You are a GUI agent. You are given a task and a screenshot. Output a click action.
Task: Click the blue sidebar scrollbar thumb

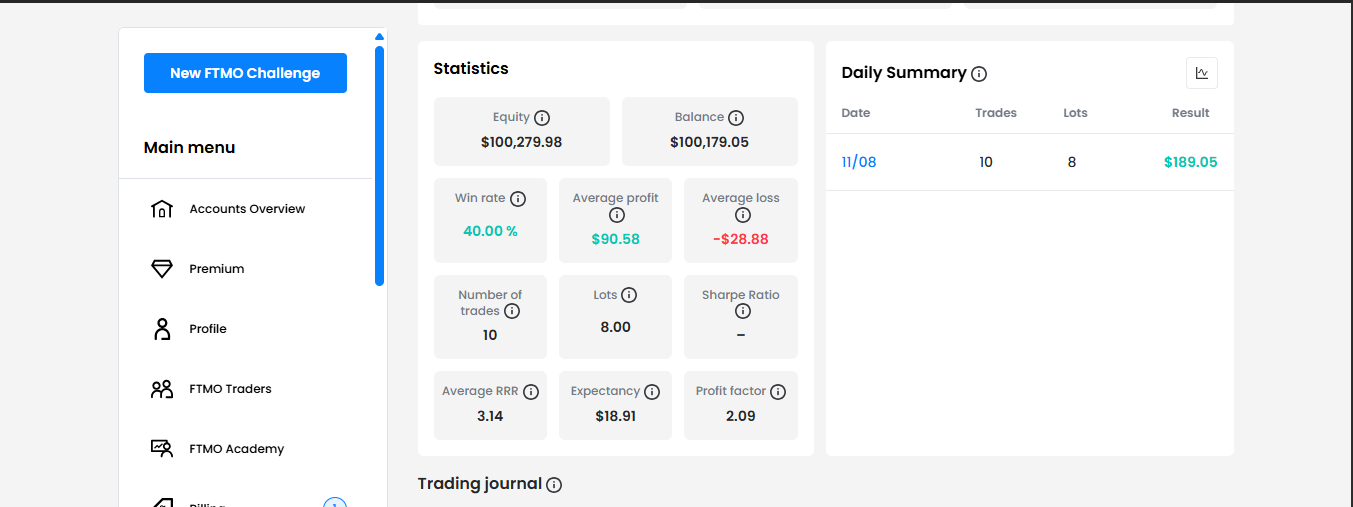coord(379,166)
